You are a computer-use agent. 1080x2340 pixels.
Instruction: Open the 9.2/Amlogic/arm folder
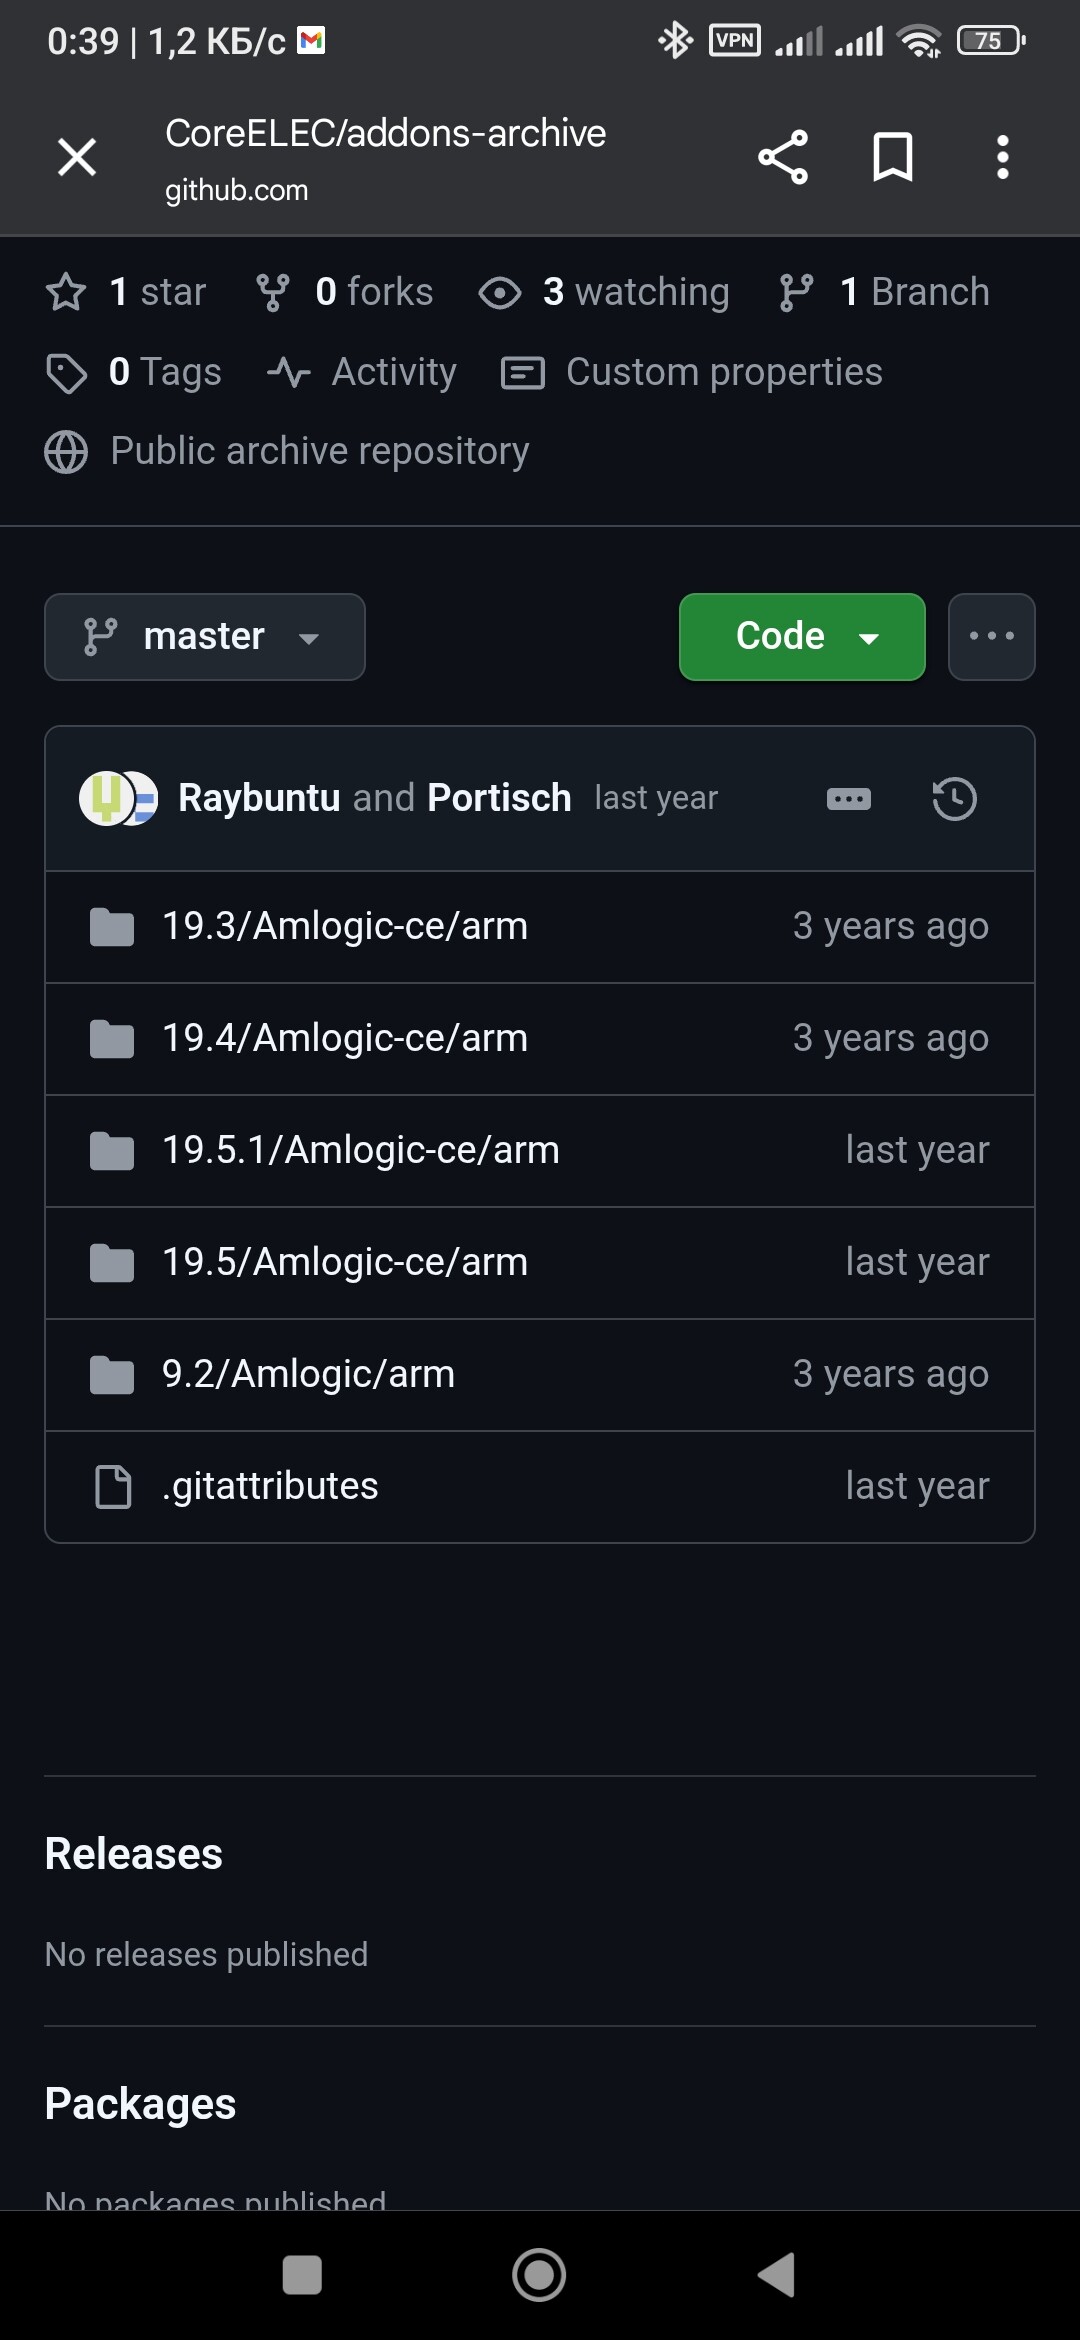[x=308, y=1374]
